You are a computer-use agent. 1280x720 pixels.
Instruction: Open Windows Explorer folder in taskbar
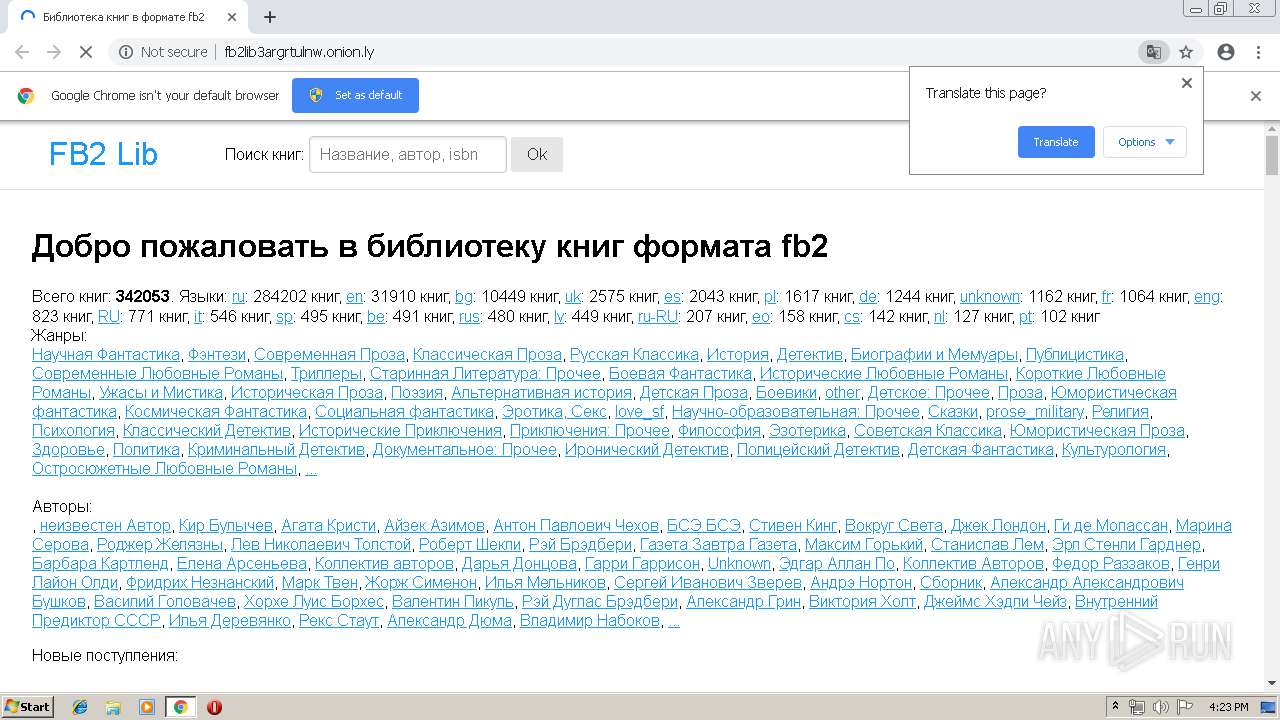tap(113, 707)
